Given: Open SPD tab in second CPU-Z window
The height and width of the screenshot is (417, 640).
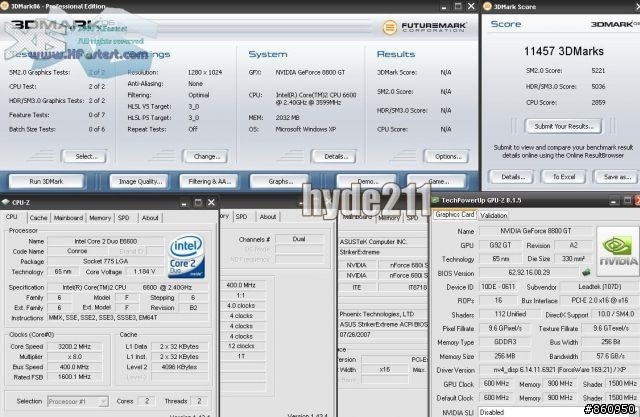Looking at the screenshot, I should coord(242,217).
